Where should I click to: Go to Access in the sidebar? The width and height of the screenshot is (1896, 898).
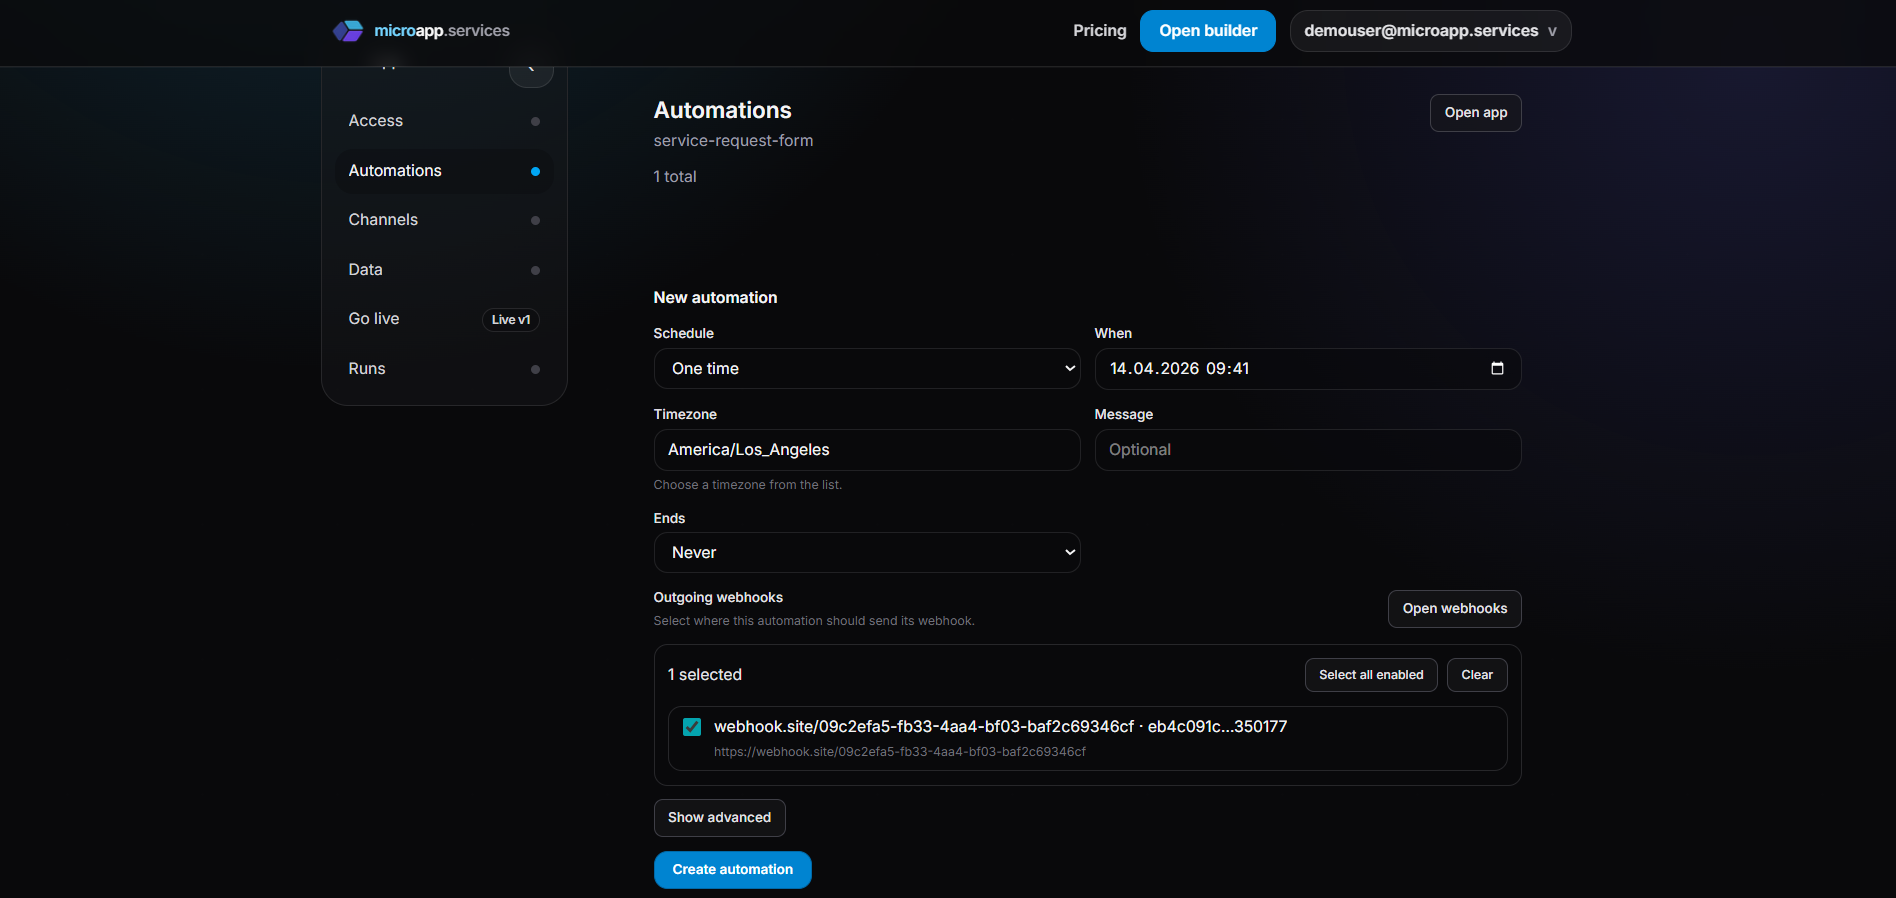click(x=444, y=121)
